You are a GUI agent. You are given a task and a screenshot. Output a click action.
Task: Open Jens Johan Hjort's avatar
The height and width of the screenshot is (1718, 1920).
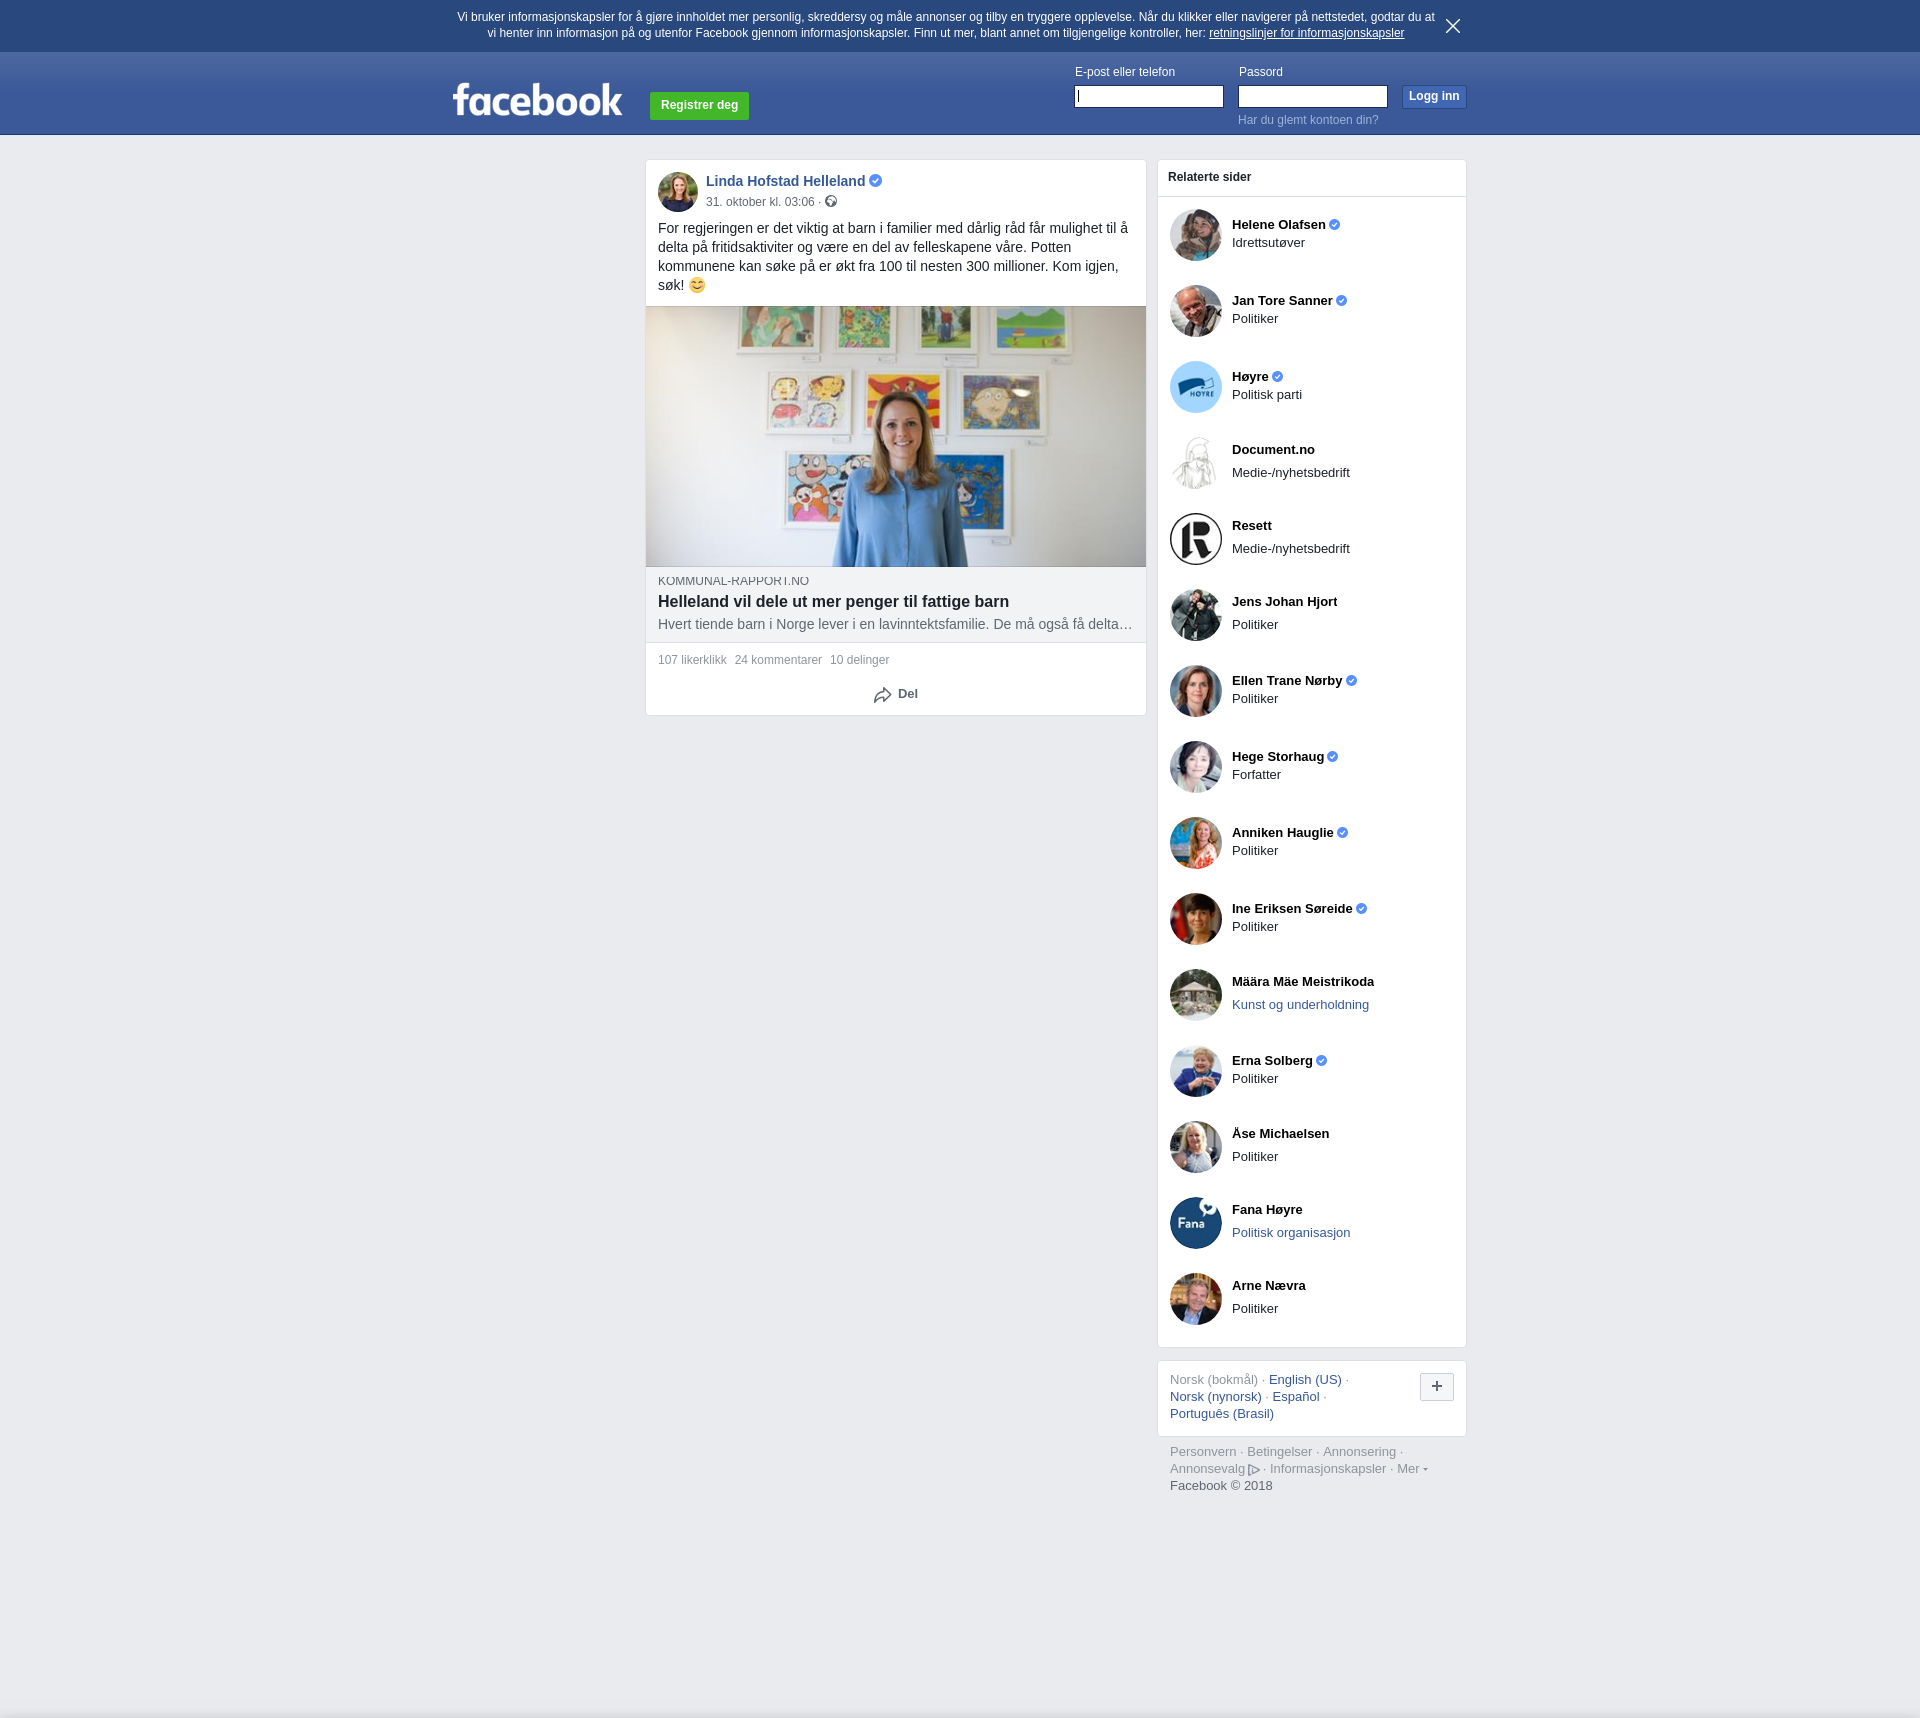click(1196, 615)
